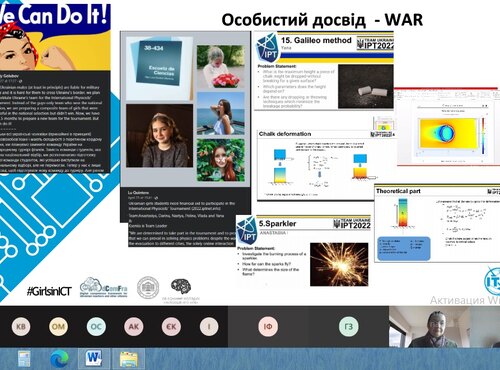
Task: Click the photo with red flowers
Action: point(221,67)
